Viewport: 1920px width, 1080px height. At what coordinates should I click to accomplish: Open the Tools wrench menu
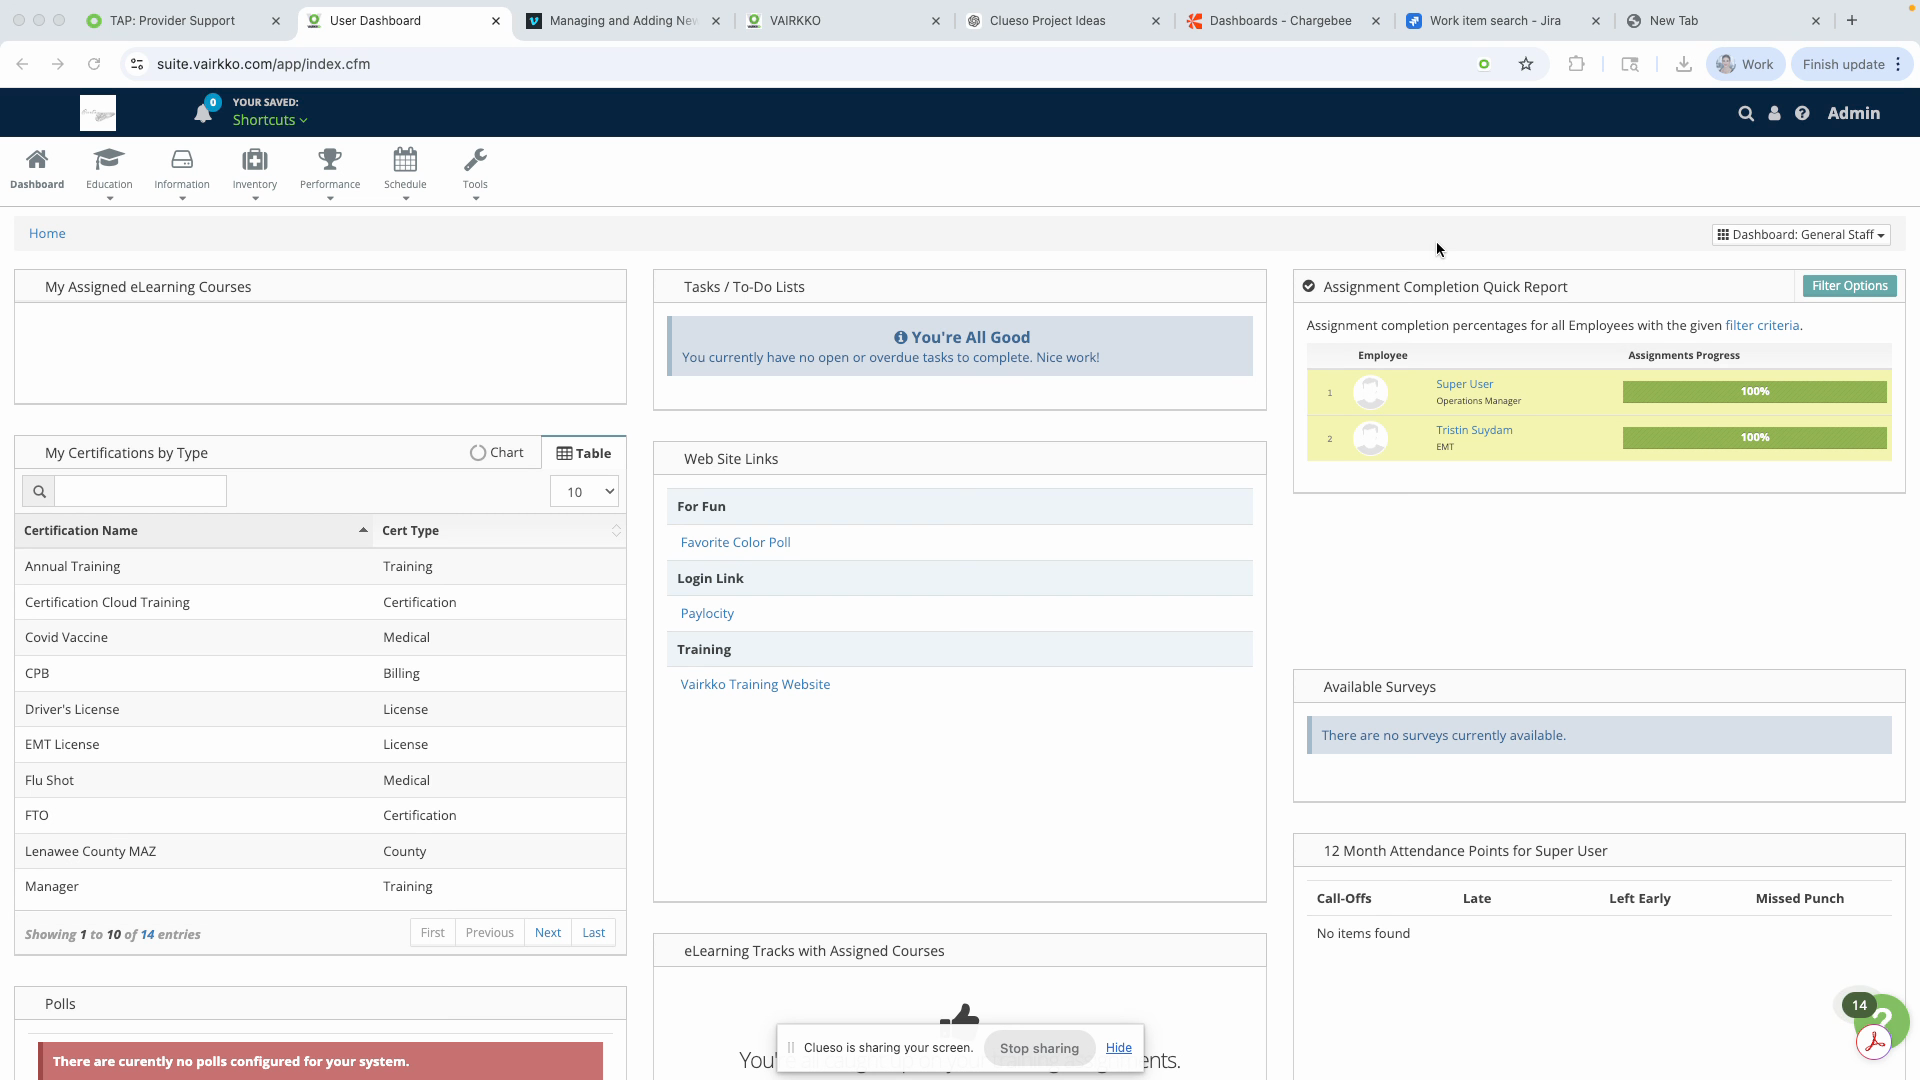coord(475,173)
